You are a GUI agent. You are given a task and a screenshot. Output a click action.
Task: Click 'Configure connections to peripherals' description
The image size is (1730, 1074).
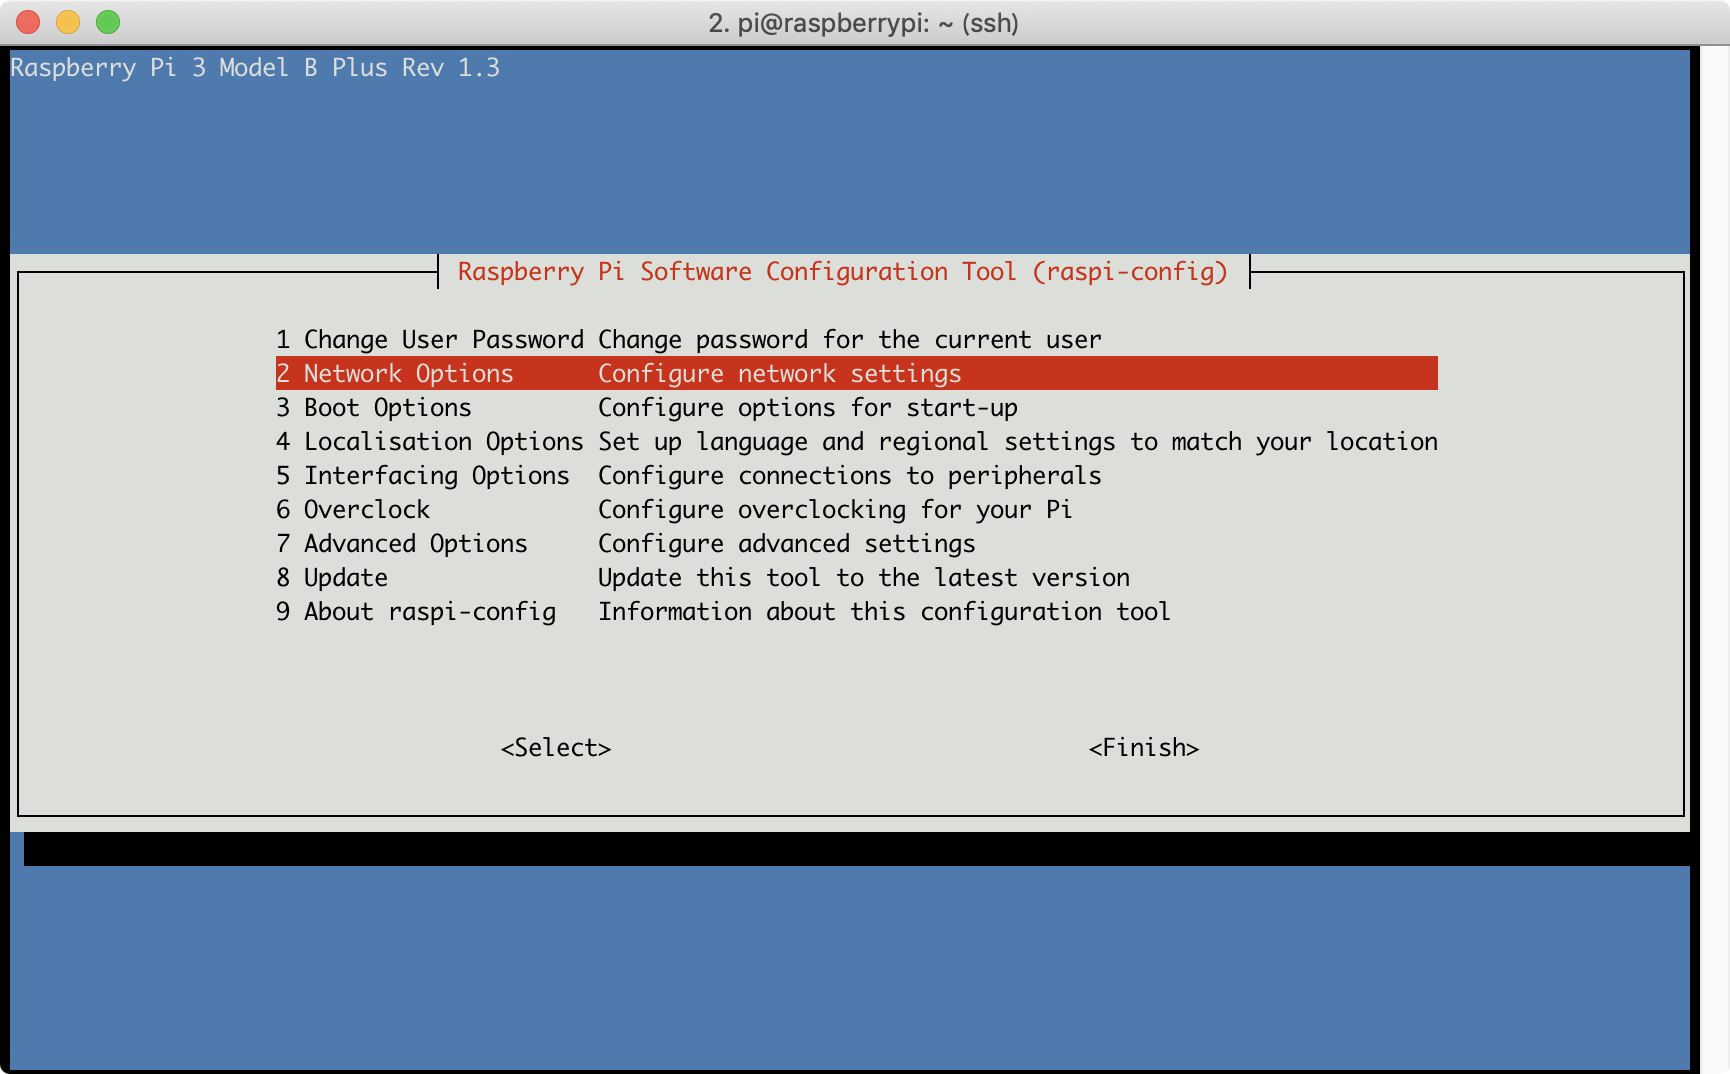pyautogui.click(x=850, y=476)
